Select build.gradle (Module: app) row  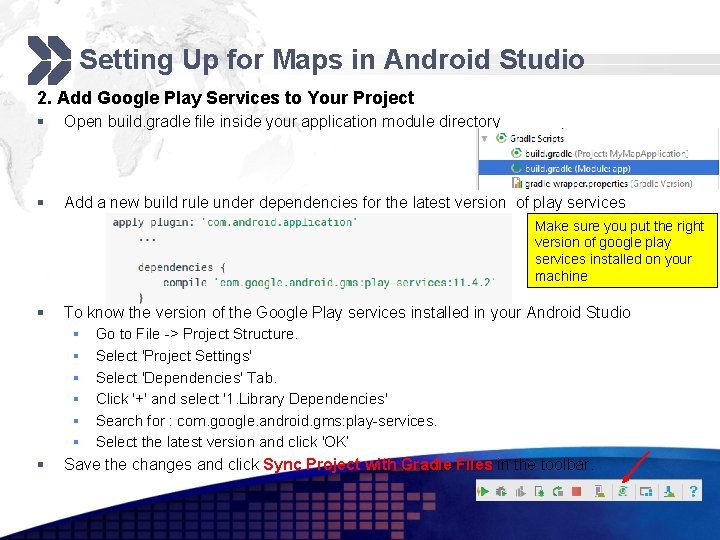click(598, 168)
